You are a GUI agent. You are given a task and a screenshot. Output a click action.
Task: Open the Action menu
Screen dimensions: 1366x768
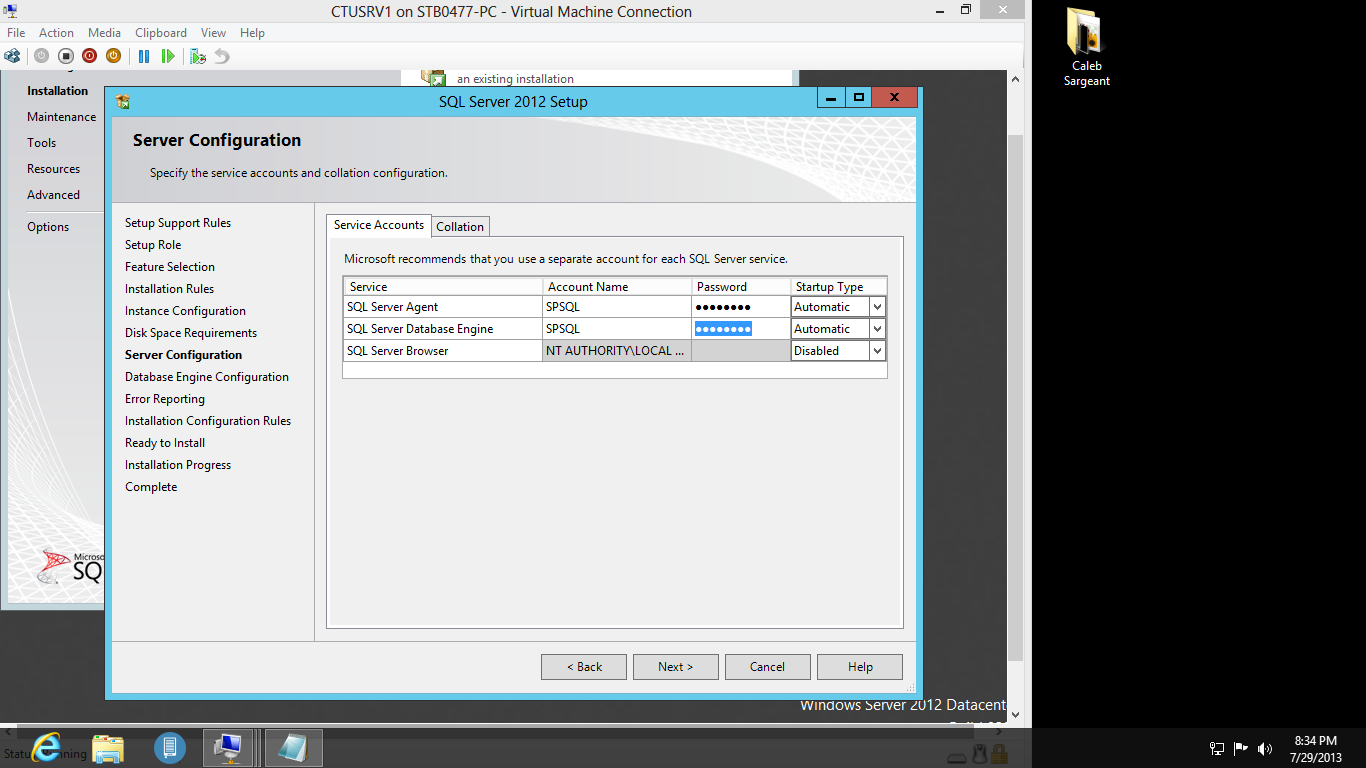pyautogui.click(x=57, y=33)
